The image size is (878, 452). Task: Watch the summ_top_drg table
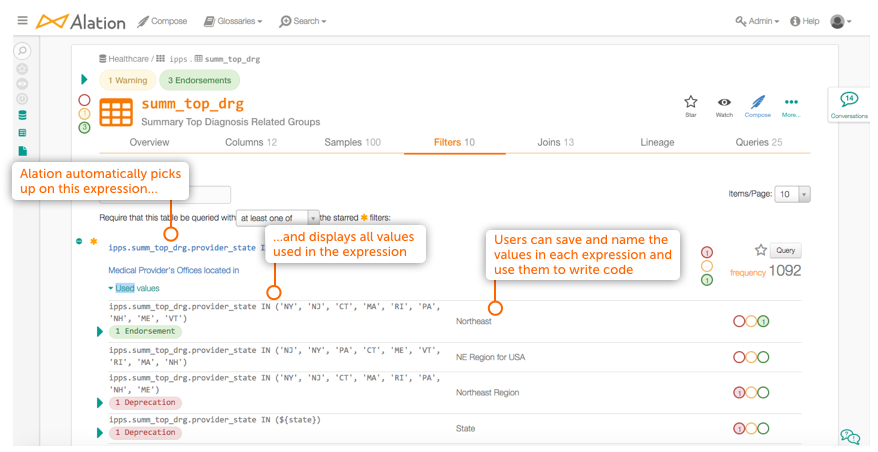pyautogui.click(x=724, y=105)
